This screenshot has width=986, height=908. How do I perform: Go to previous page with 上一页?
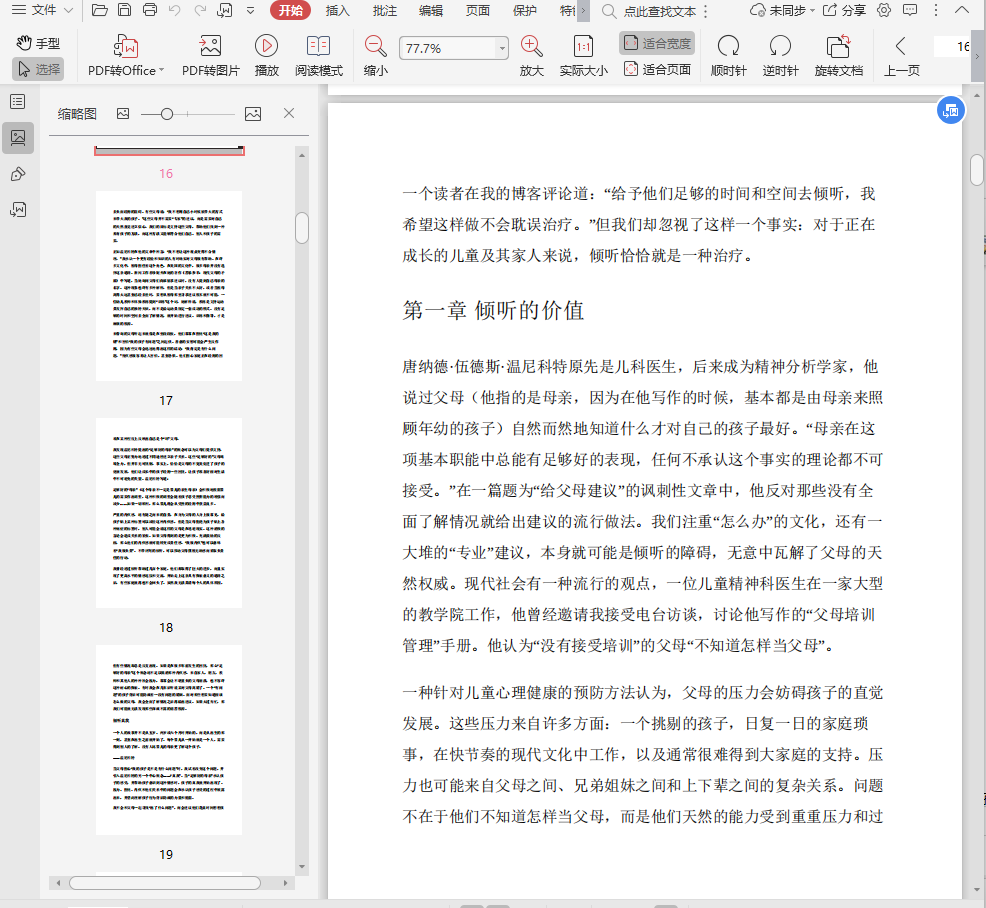901,55
